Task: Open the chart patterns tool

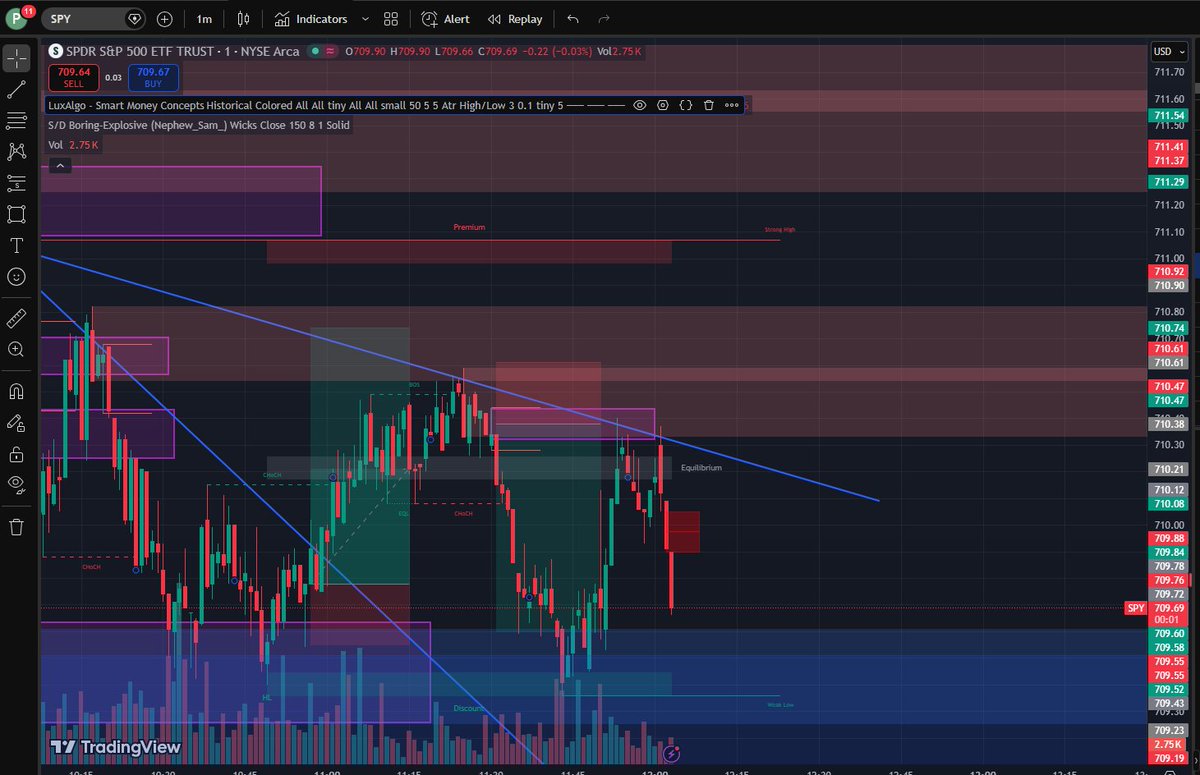Action: (x=16, y=152)
